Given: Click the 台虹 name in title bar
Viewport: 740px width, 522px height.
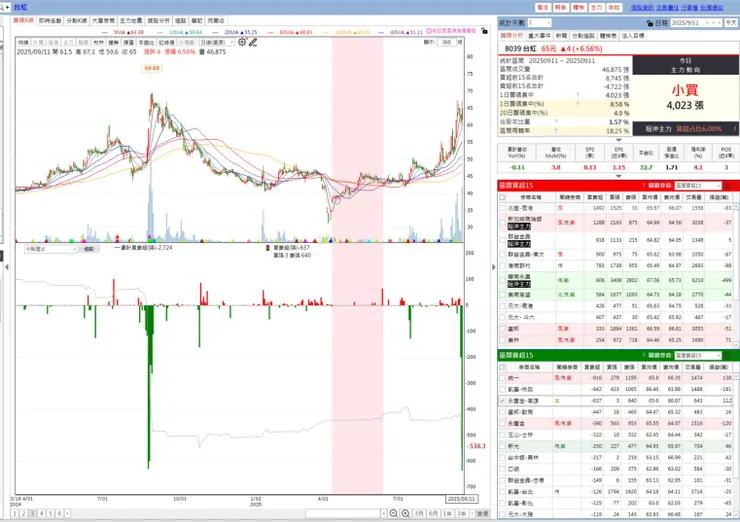Looking at the screenshot, I should [20, 7].
